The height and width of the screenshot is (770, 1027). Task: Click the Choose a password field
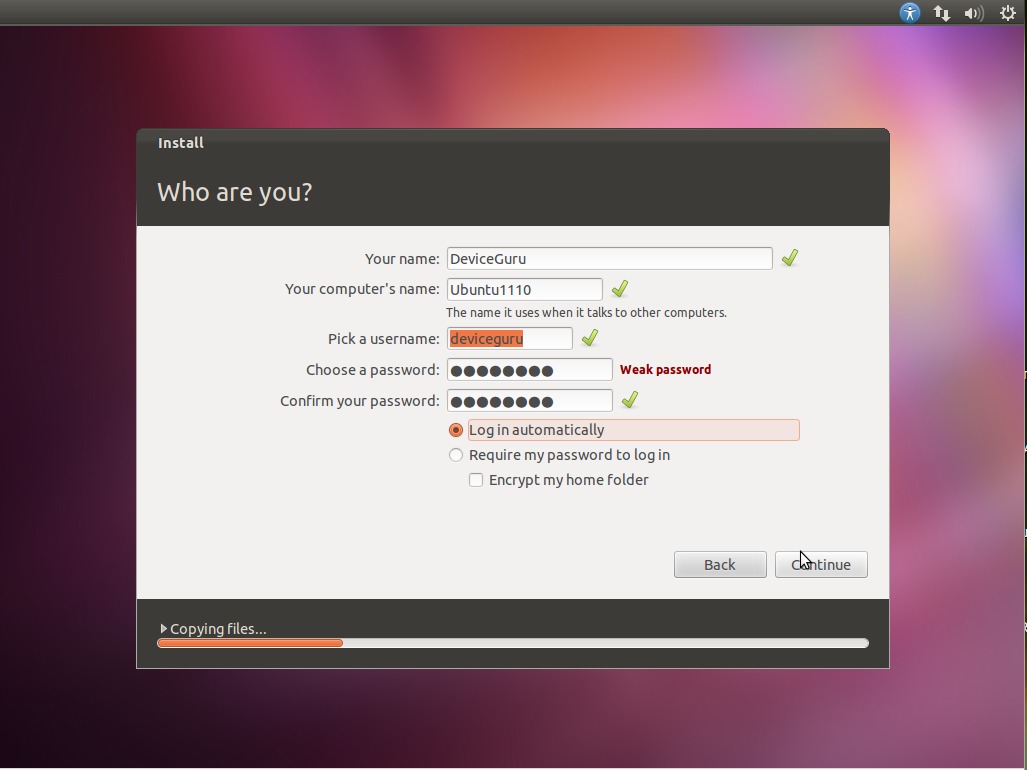coord(530,370)
